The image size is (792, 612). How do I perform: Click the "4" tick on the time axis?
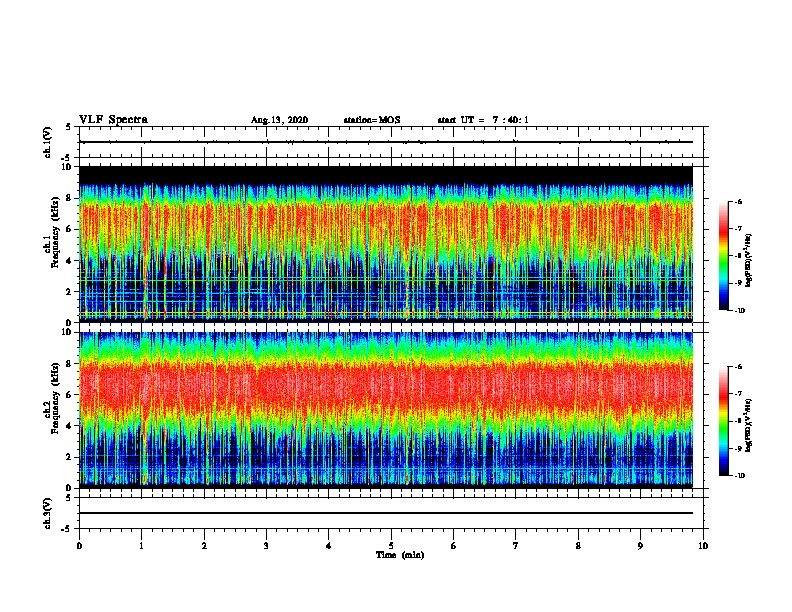(329, 546)
